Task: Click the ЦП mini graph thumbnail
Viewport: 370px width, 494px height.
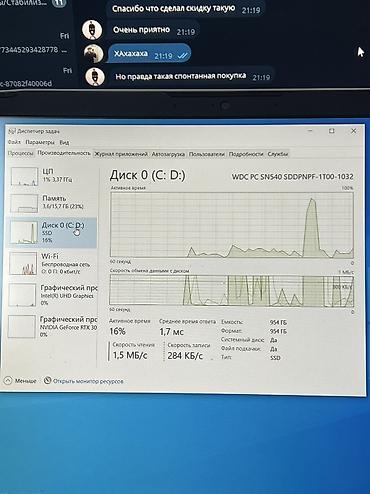Action: (x=24, y=176)
